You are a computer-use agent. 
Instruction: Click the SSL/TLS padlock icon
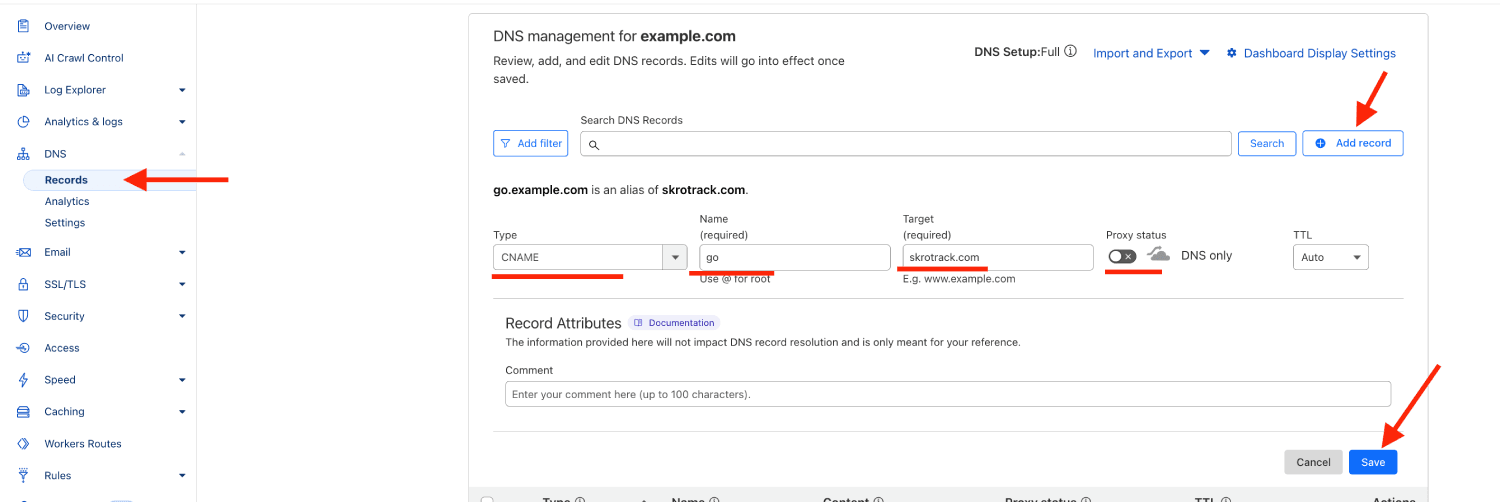(23, 284)
